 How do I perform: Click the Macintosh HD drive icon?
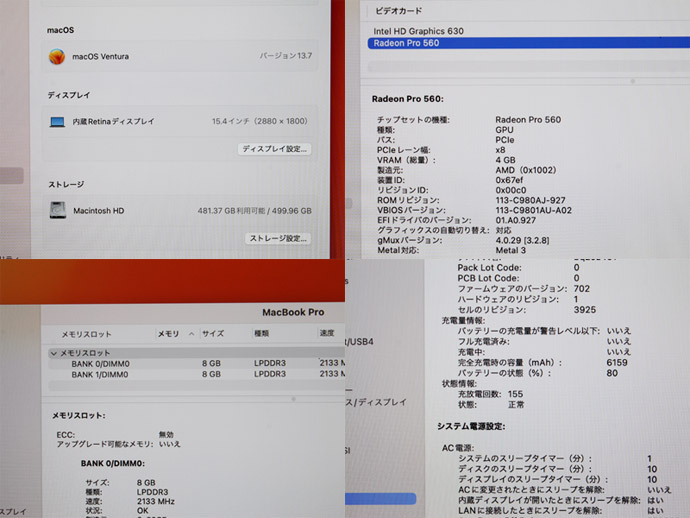pyautogui.click(x=58, y=210)
